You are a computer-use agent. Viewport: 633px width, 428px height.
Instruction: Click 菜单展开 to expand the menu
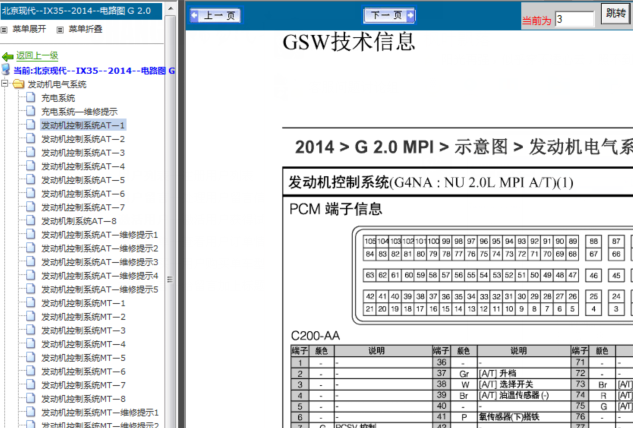[x=29, y=29]
